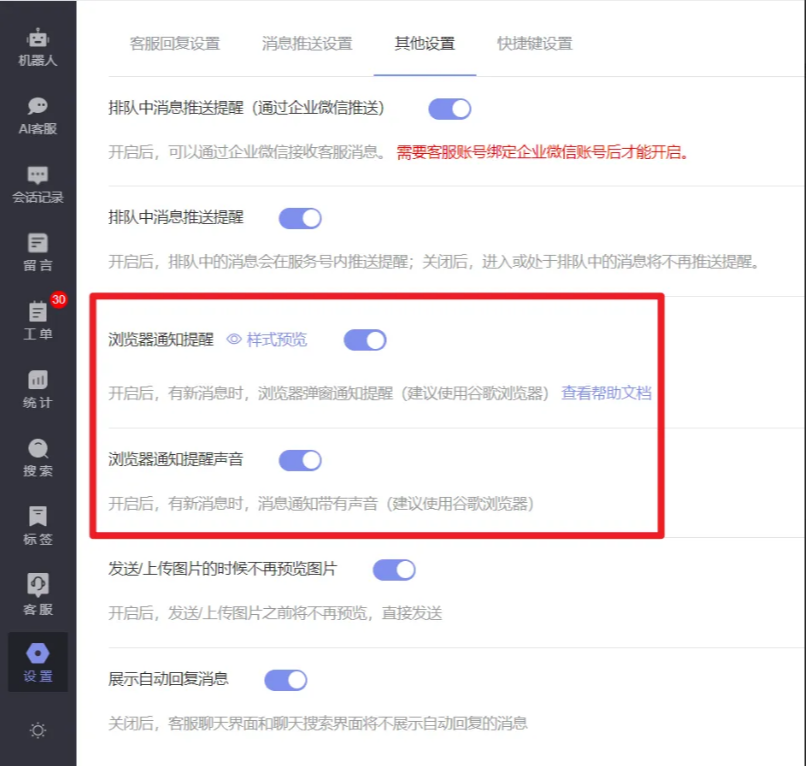Open the 工单 tickets section

(x=38, y=321)
